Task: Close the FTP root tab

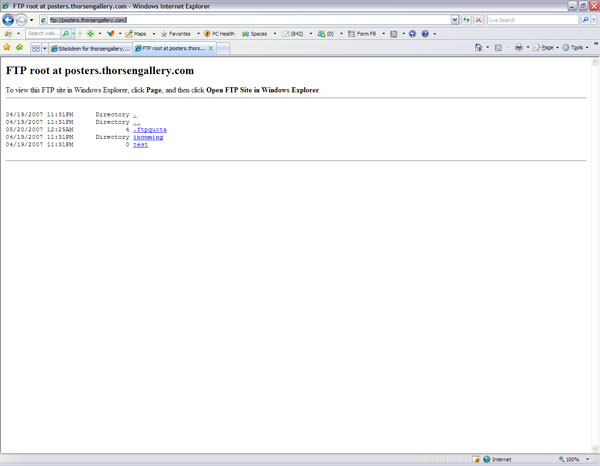Action: click(210, 48)
